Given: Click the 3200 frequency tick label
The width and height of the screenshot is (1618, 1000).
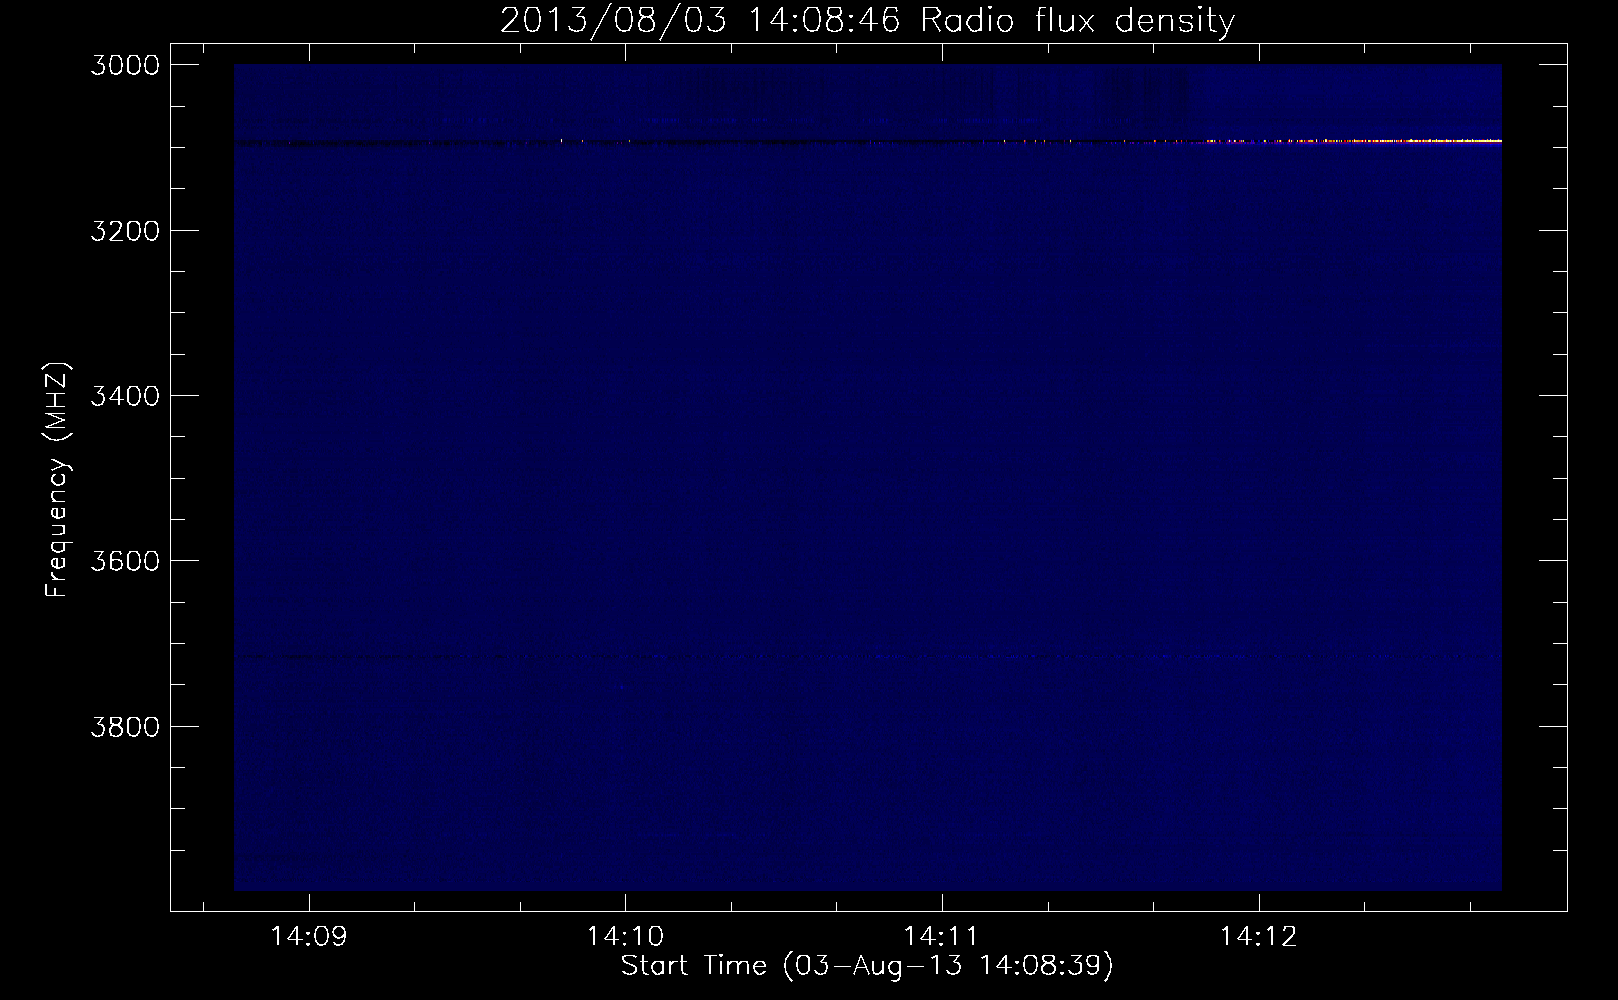Looking at the screenshot, I should click(124, 230).
